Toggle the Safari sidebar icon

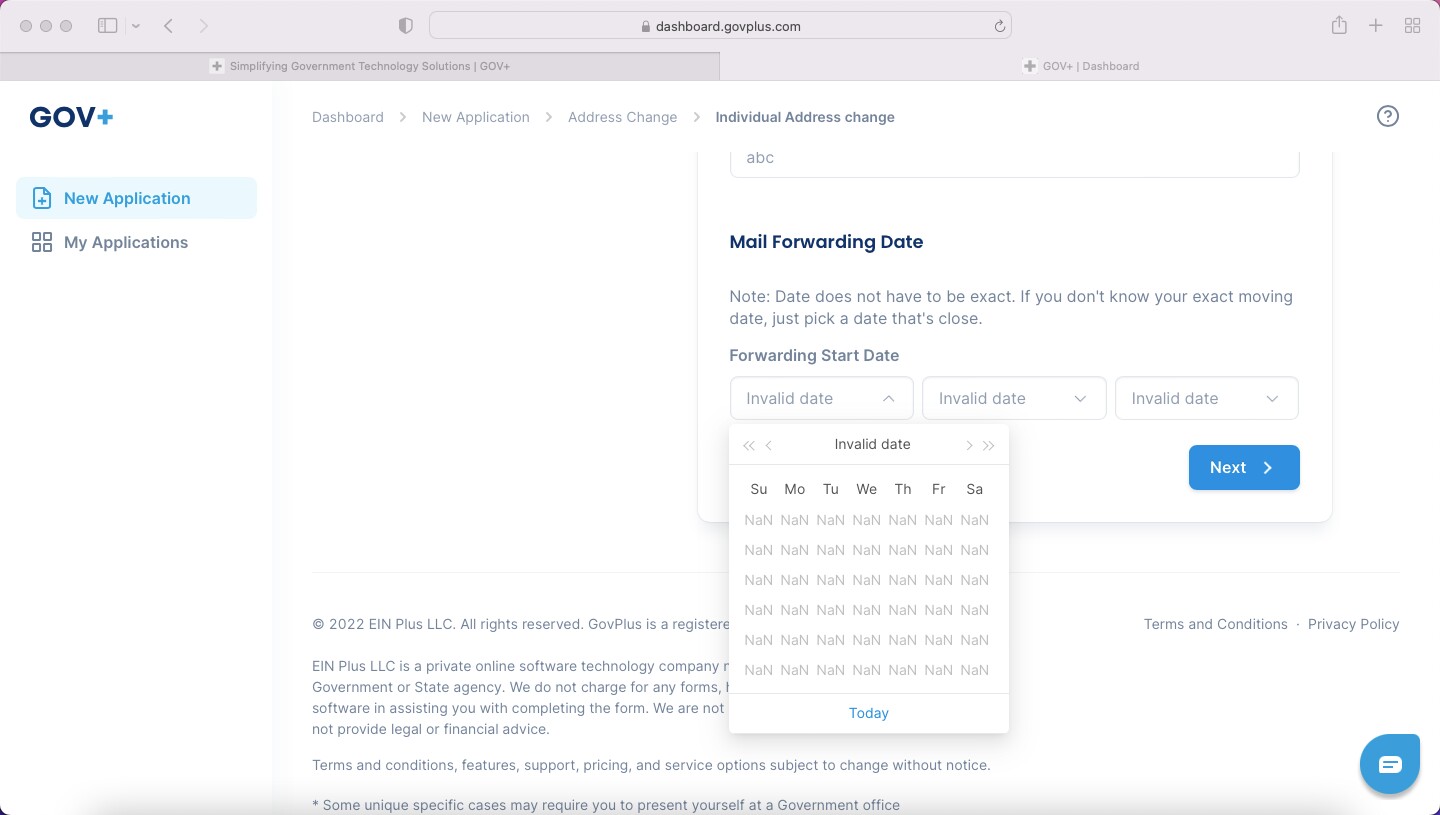[x=107, y=25]
